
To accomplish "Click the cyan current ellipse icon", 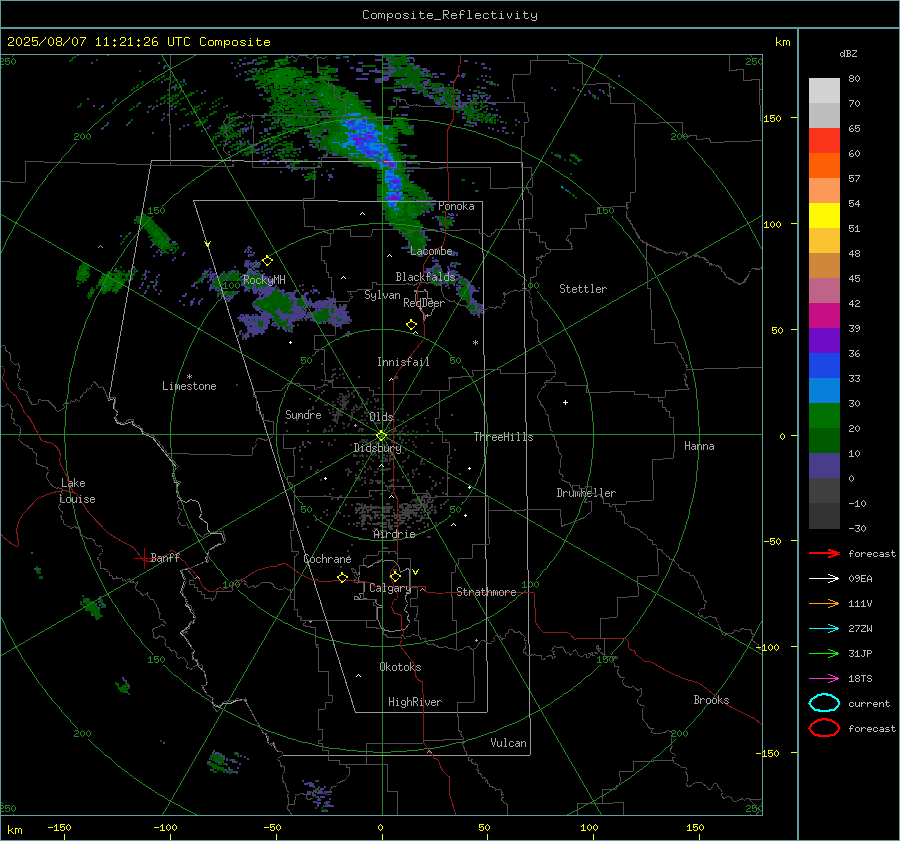I will click(x=824, y=703).
